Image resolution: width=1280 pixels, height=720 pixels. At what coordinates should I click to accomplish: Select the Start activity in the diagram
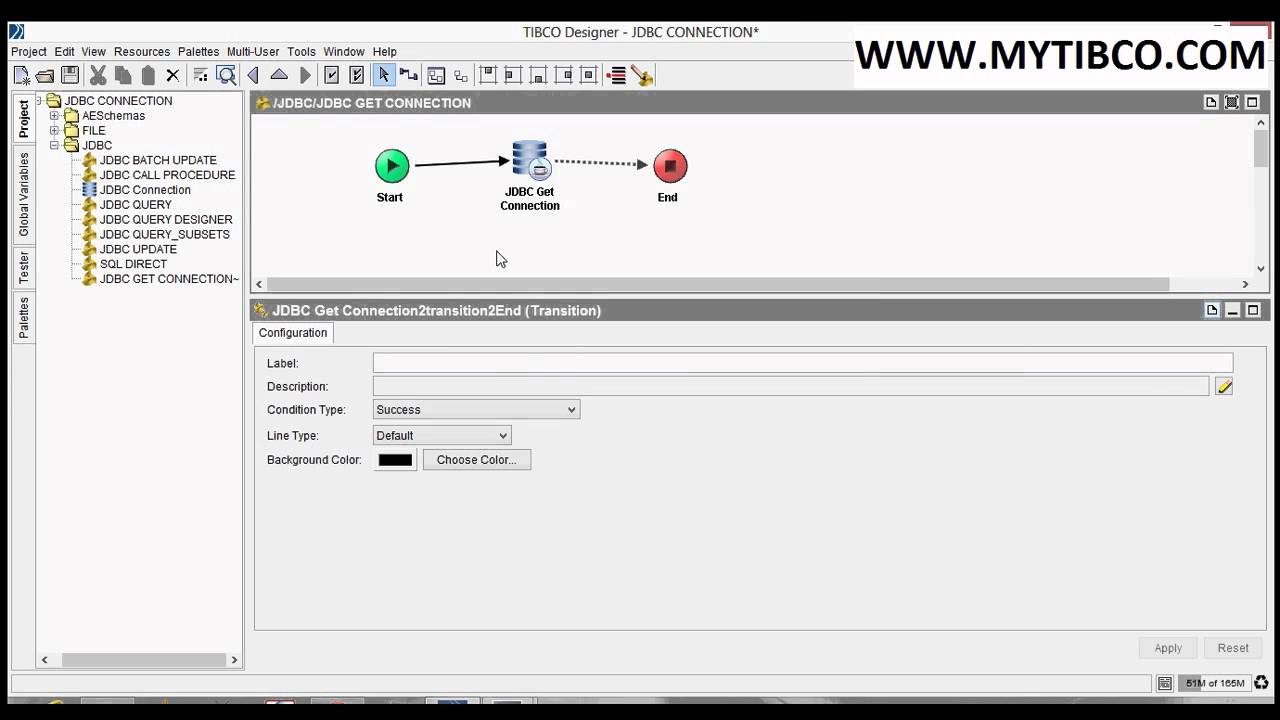coord(392,166)
